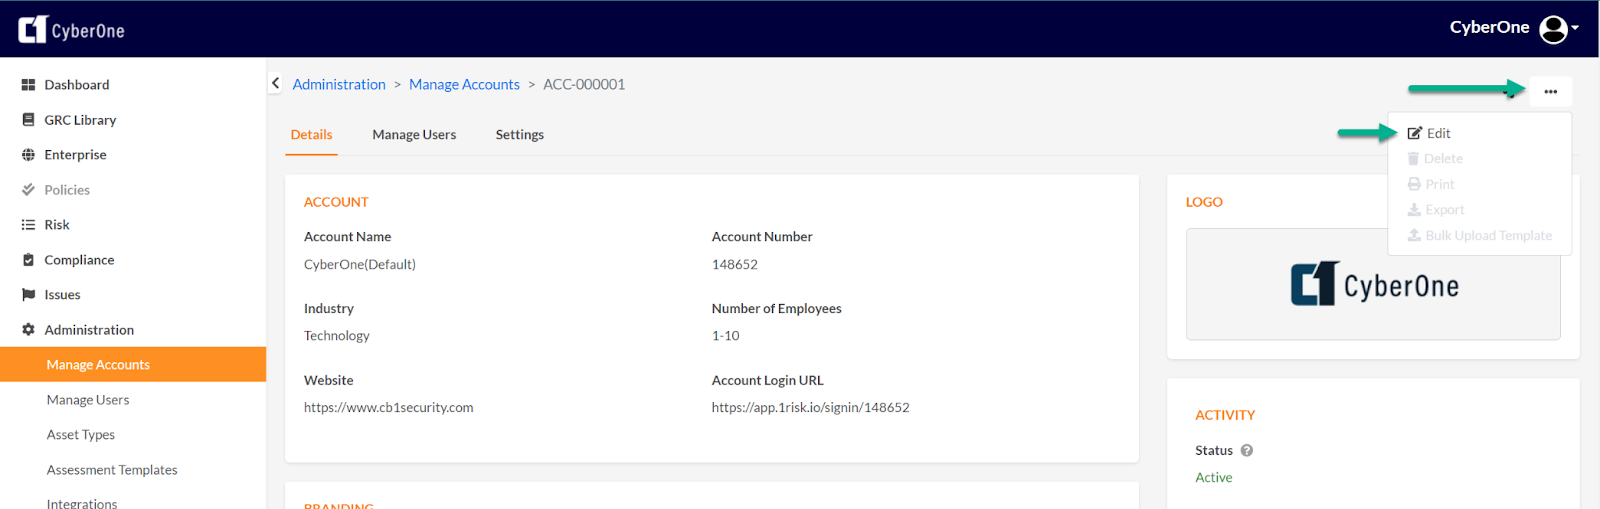This screenshot has width=1600, height=509.
Task: Click the Edit pencil icon
Action: point(1415,133)
